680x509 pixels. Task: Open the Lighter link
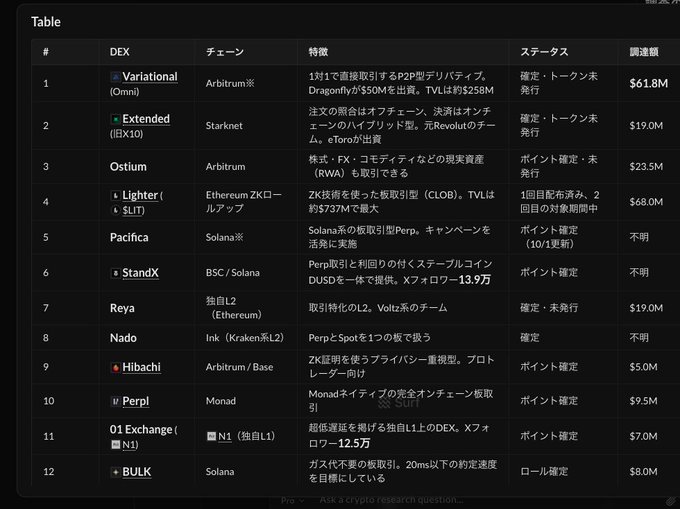click(140, 196)
